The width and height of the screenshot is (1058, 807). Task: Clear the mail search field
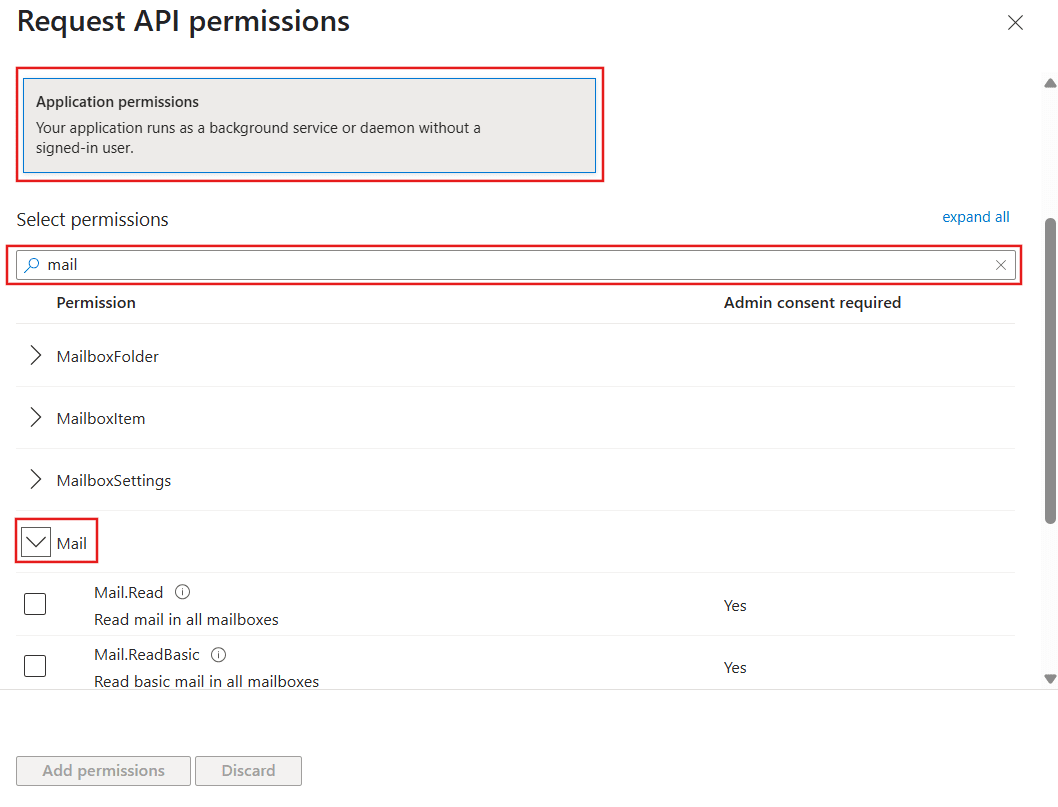pyautogui.click(x=1001, y=265)
